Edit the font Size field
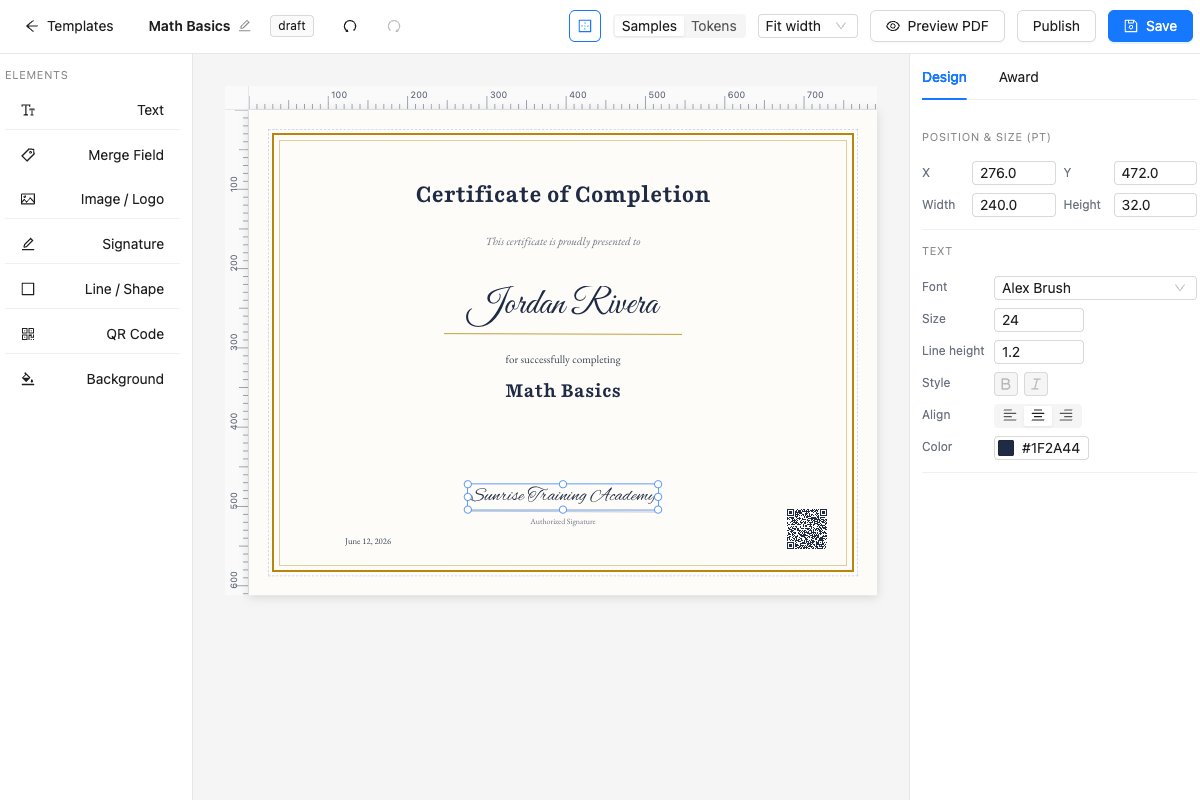Image resolution: width=1200 pixels, height=800 pixels. point(1039,320)
